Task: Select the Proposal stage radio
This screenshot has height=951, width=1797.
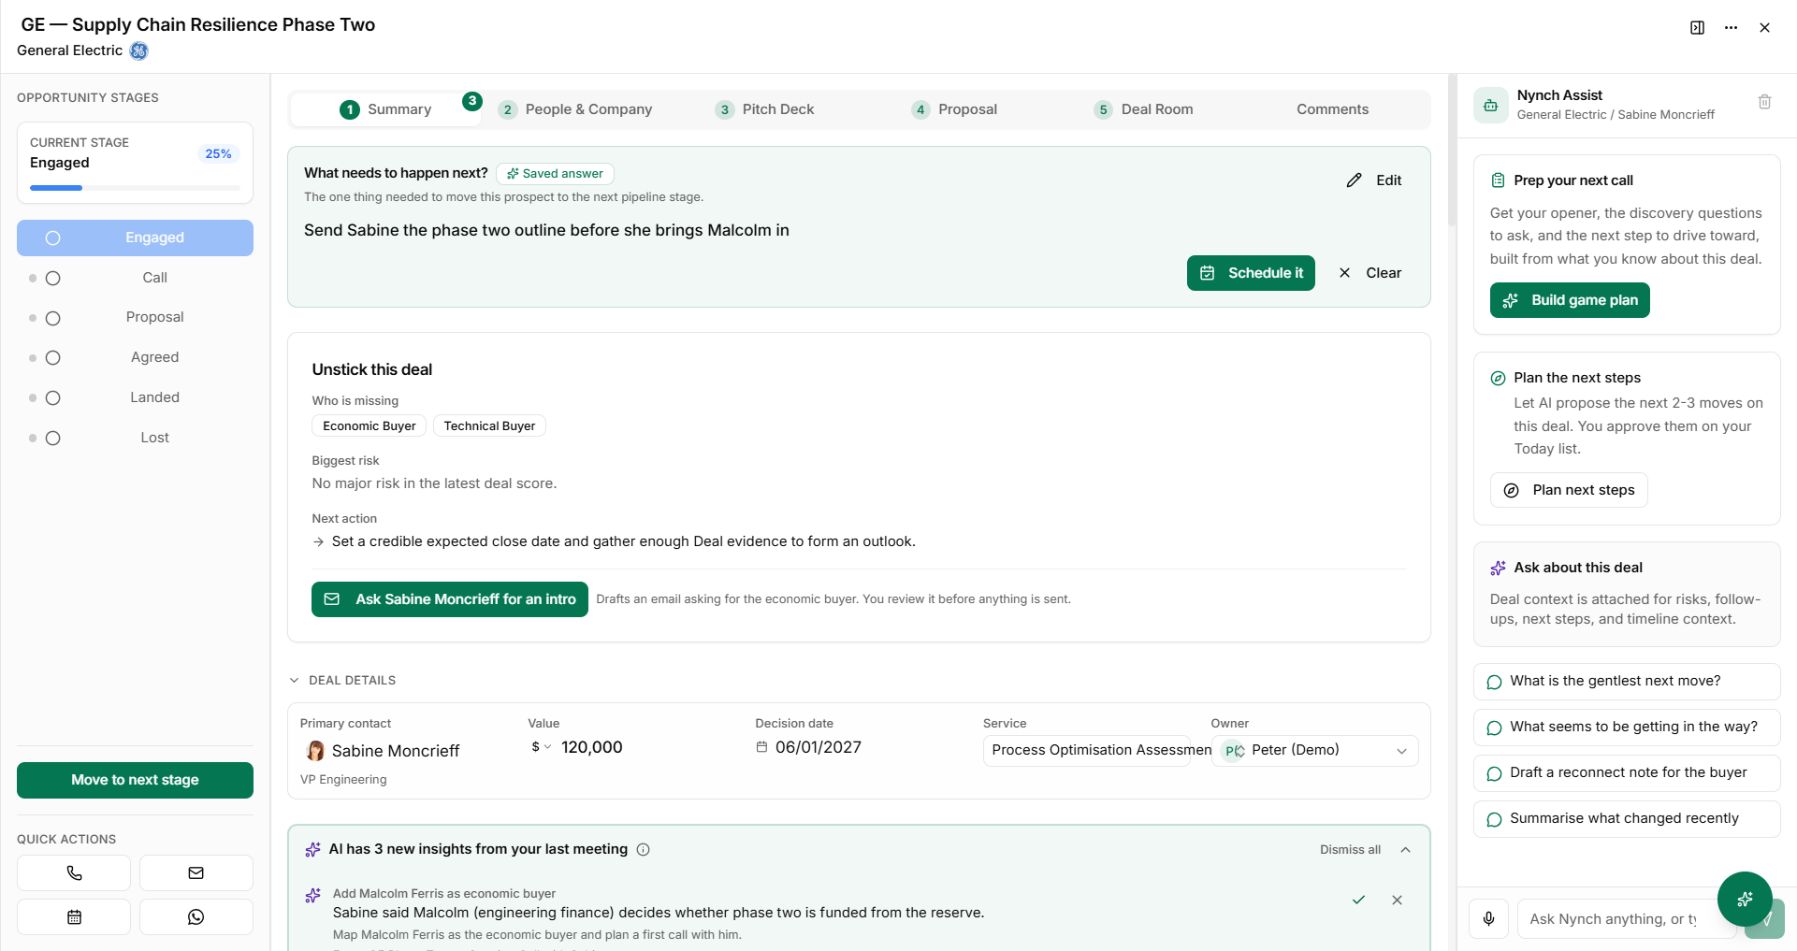Action: [53, 318]
